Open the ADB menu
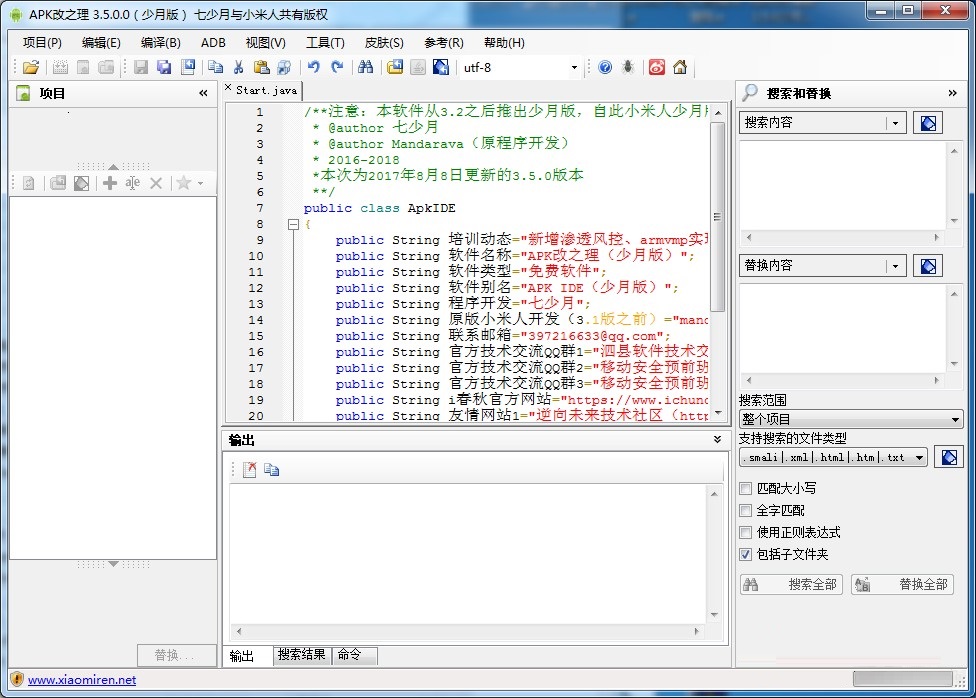This screenshot has height=698, width=976. (213, 42)
